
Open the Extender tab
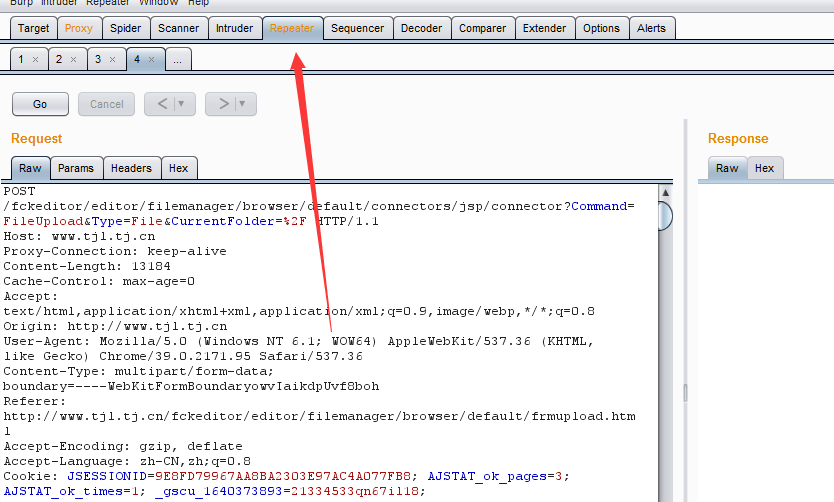pyautogui.click(x=544, y=28)
